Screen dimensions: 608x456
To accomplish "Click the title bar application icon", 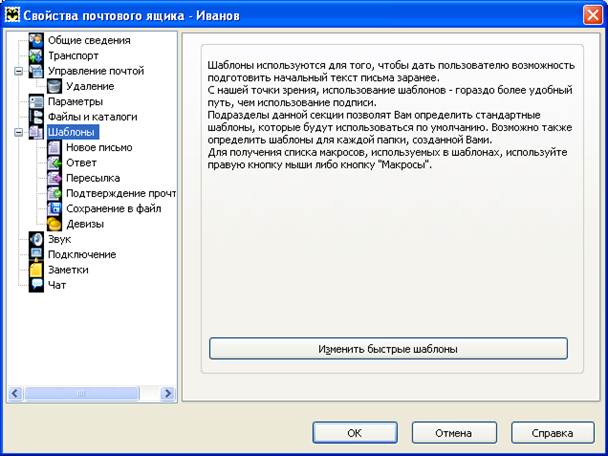I will [x=12, y=16].
